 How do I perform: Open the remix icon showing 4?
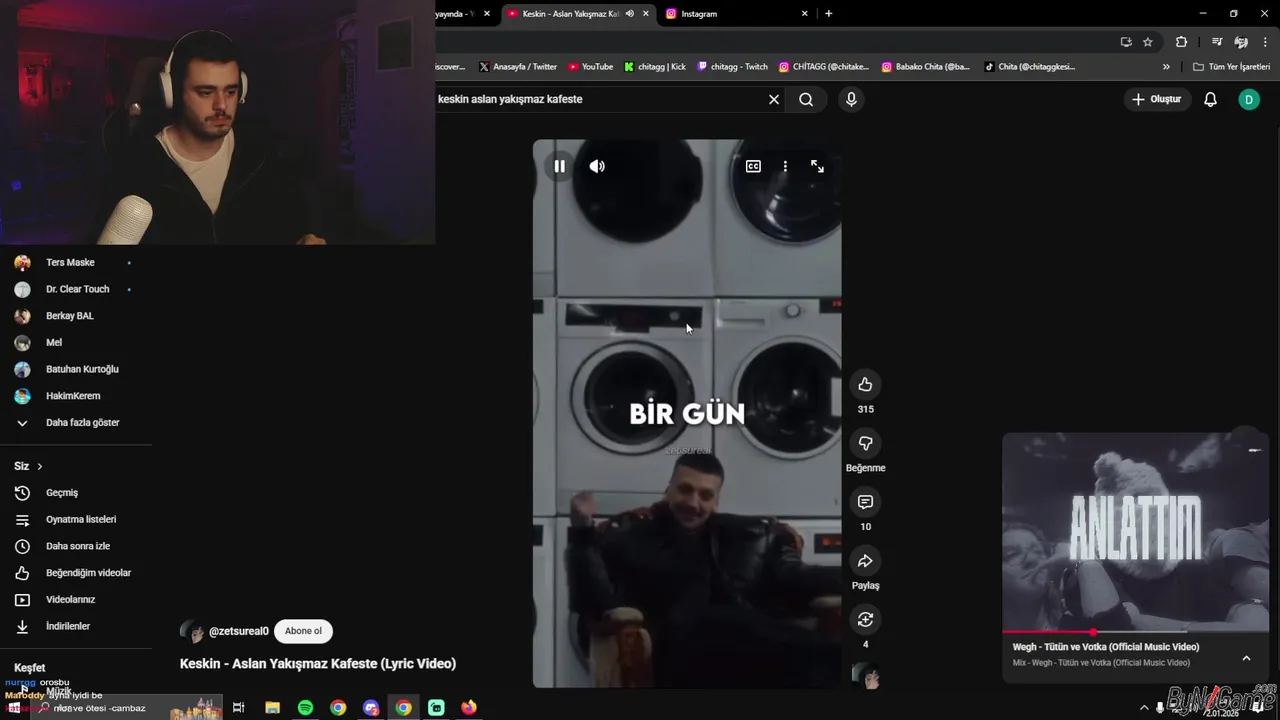[x=865, y=620]
